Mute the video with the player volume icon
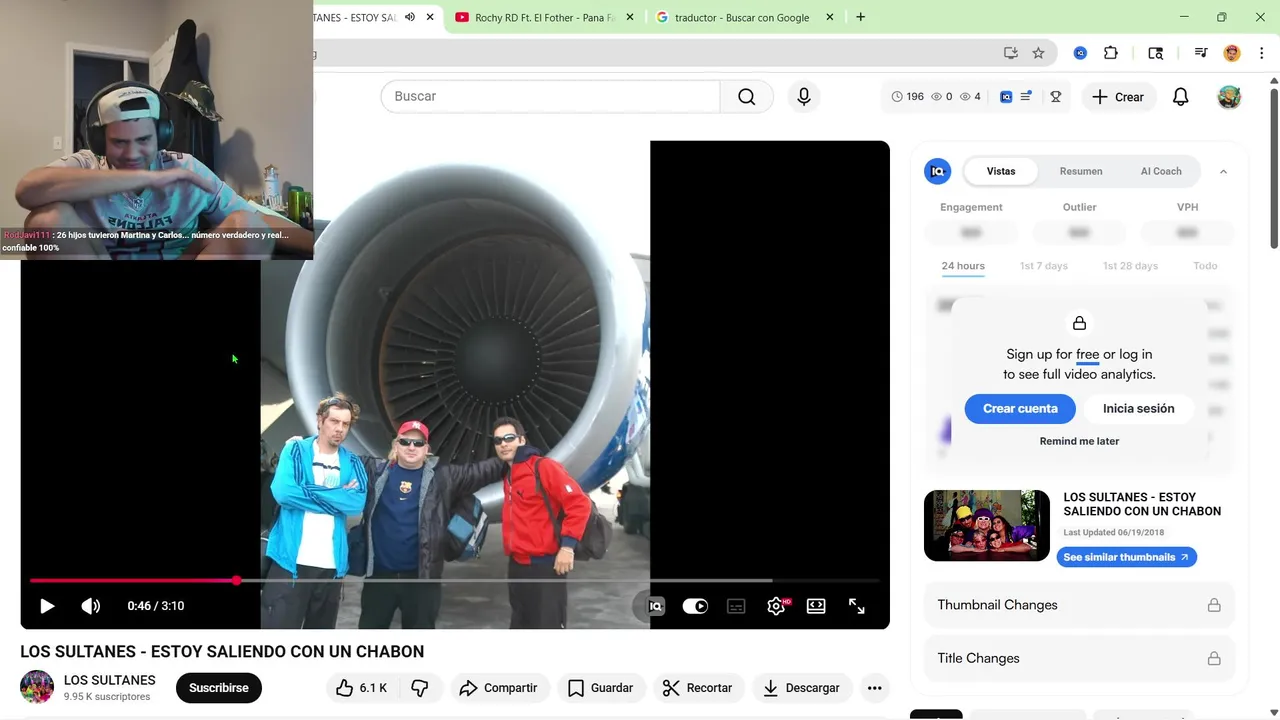This screenshot has width=1280, height=720. 91,606
